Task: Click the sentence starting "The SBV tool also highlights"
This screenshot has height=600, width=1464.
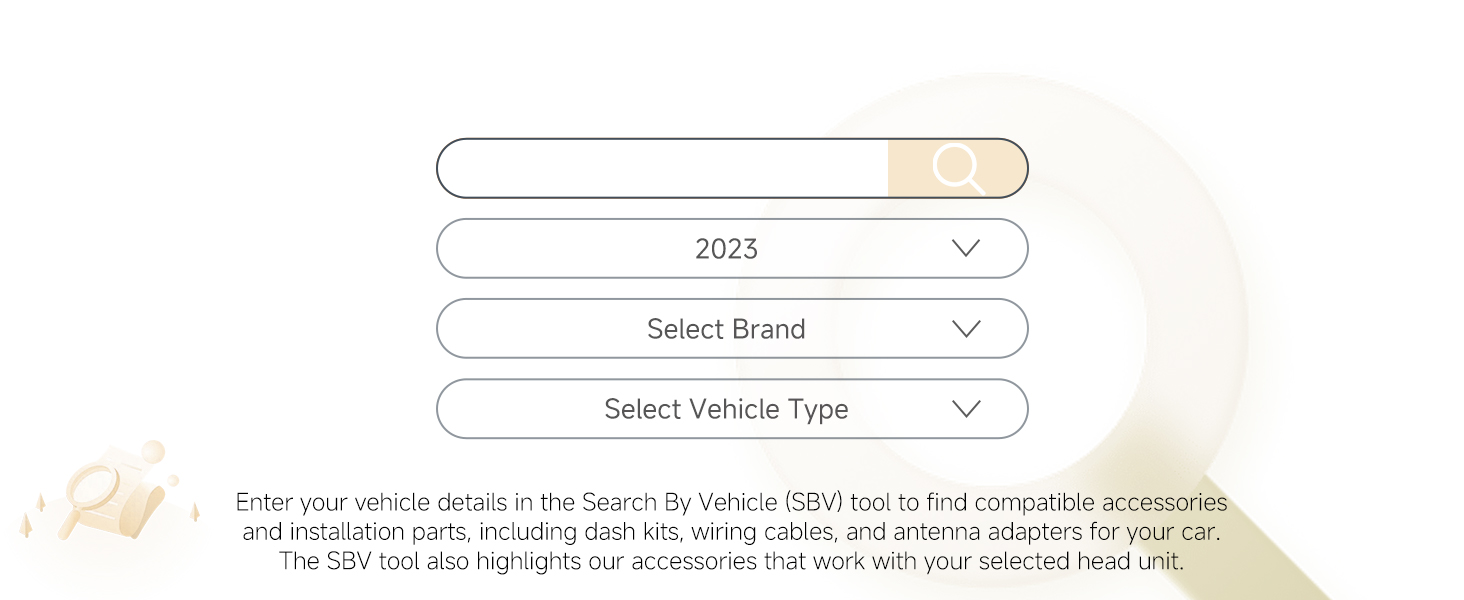Action: pyautogui.click(x=732, y=561)
